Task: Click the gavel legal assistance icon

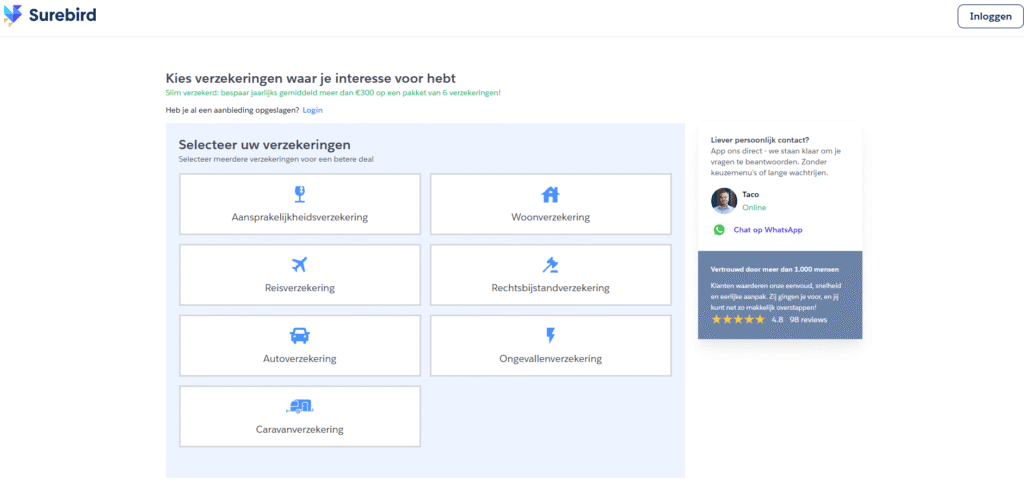Action: (550, 265)
